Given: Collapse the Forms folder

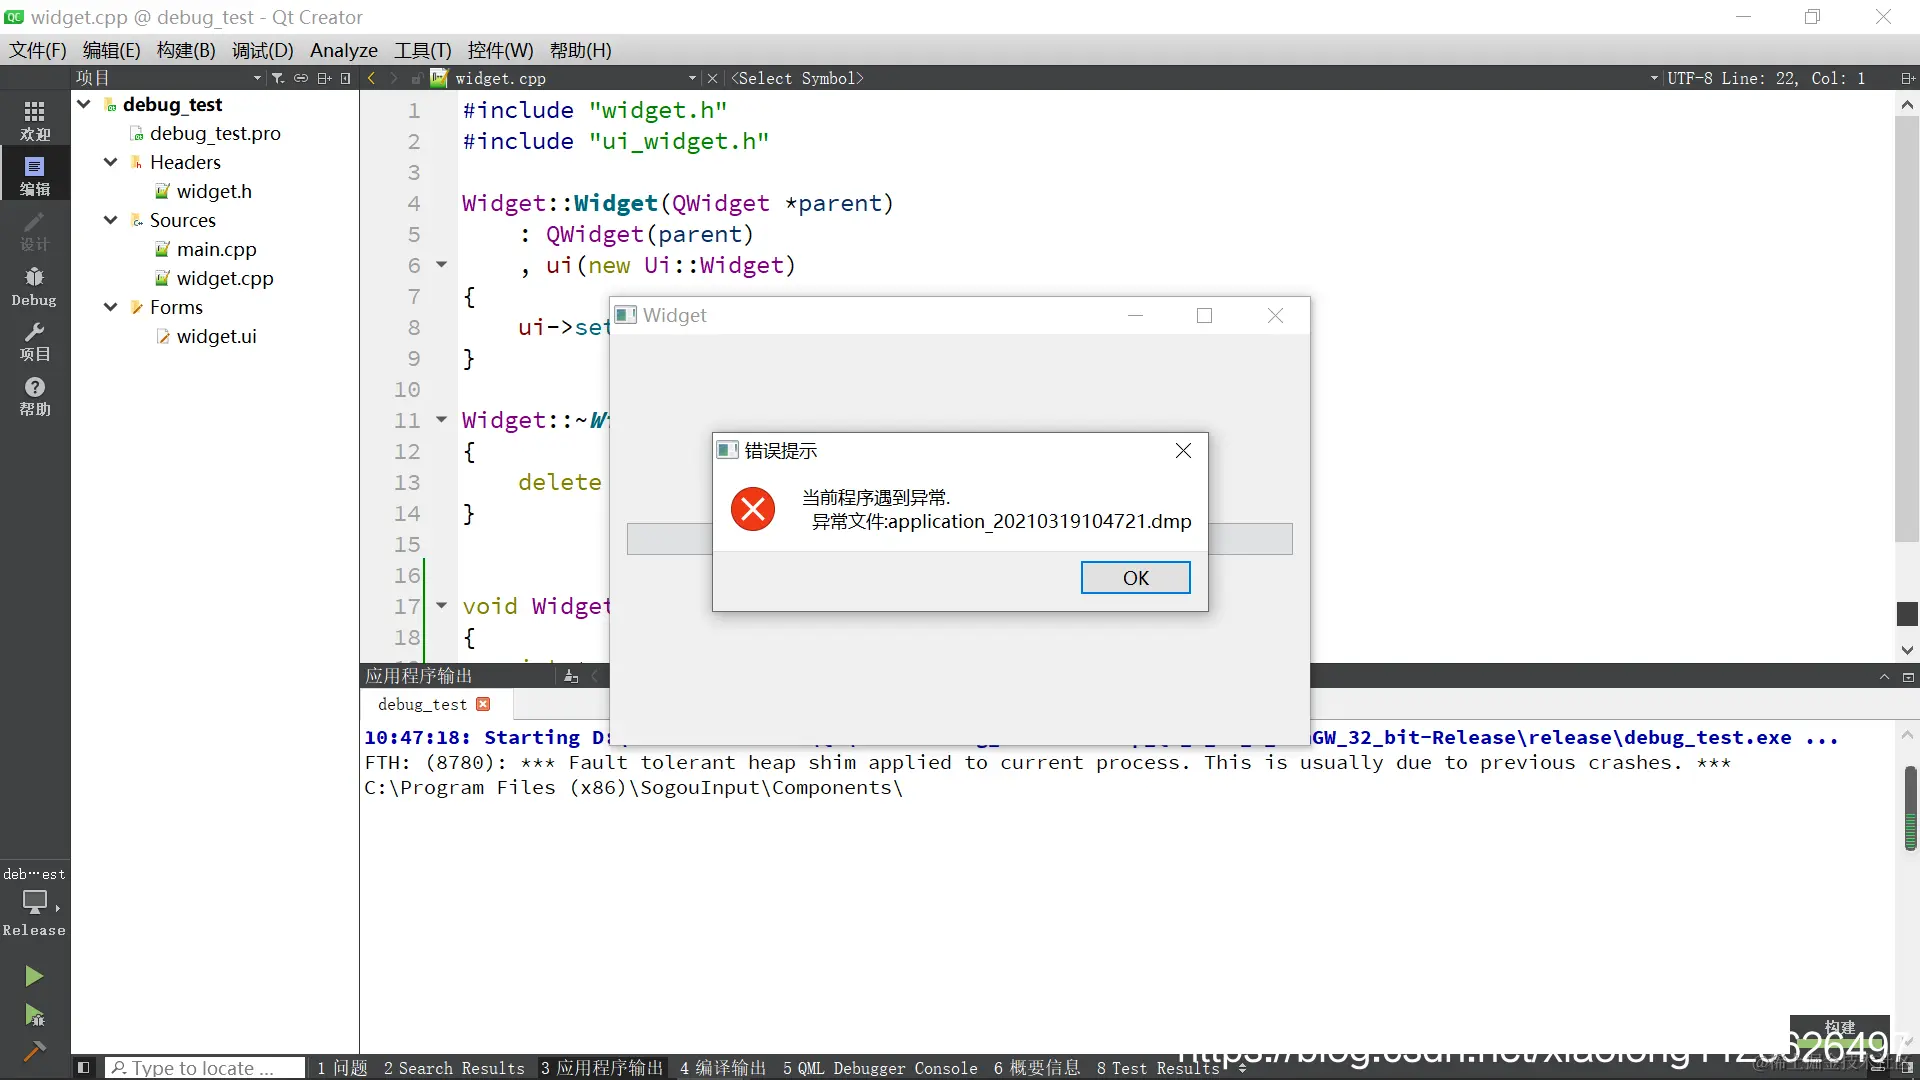Looking at the screenshot, I should point(110,307).
